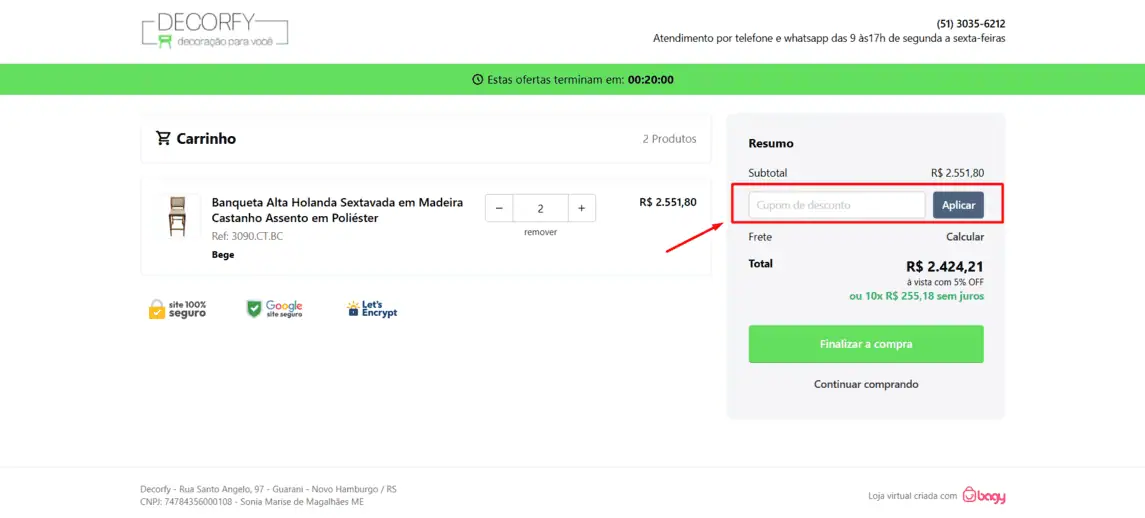Click Continuar comprando

pyautogui.click(x=866, y=384)
